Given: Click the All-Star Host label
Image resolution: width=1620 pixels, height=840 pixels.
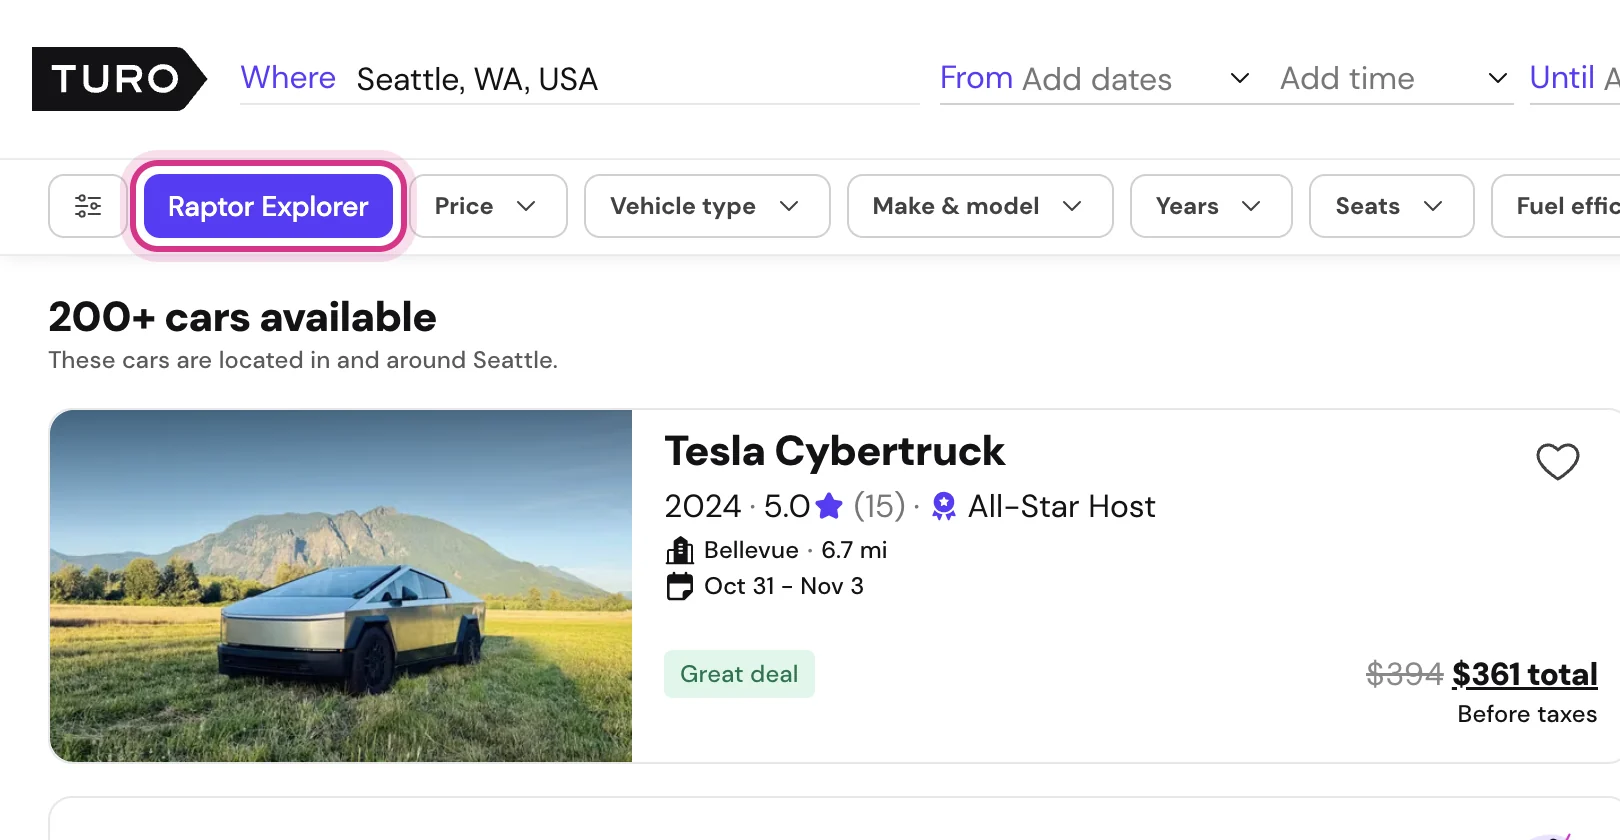Looking at the screenshot, I should pos(1062,506).
